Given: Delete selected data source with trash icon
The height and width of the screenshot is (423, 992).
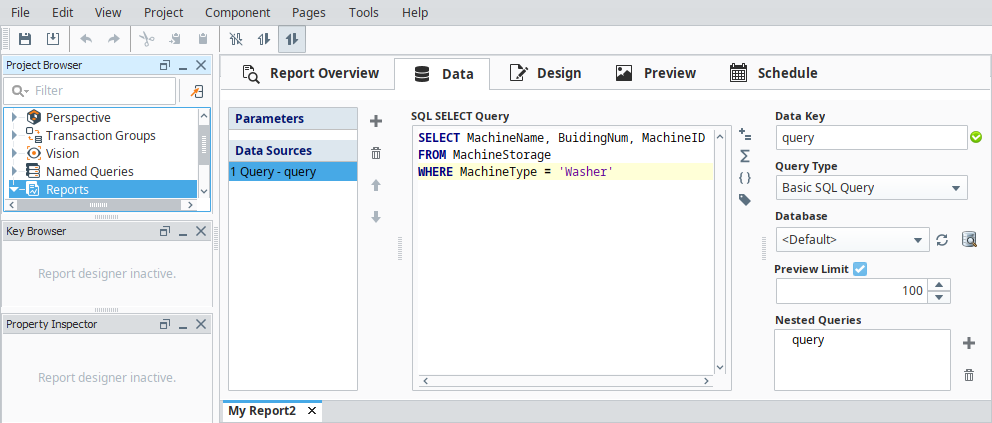Looking at the screenshot, I should pos(376,153).
